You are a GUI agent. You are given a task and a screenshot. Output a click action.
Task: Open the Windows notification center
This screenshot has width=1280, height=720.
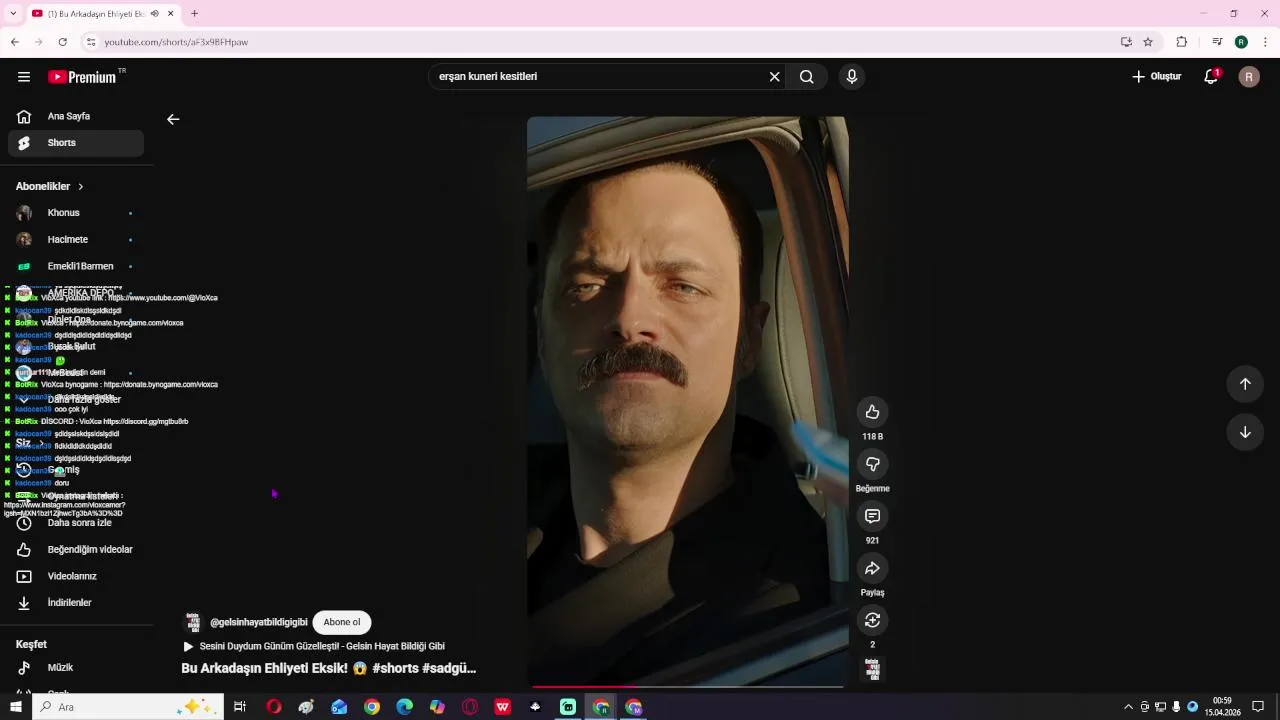(x=1258, y=707)
